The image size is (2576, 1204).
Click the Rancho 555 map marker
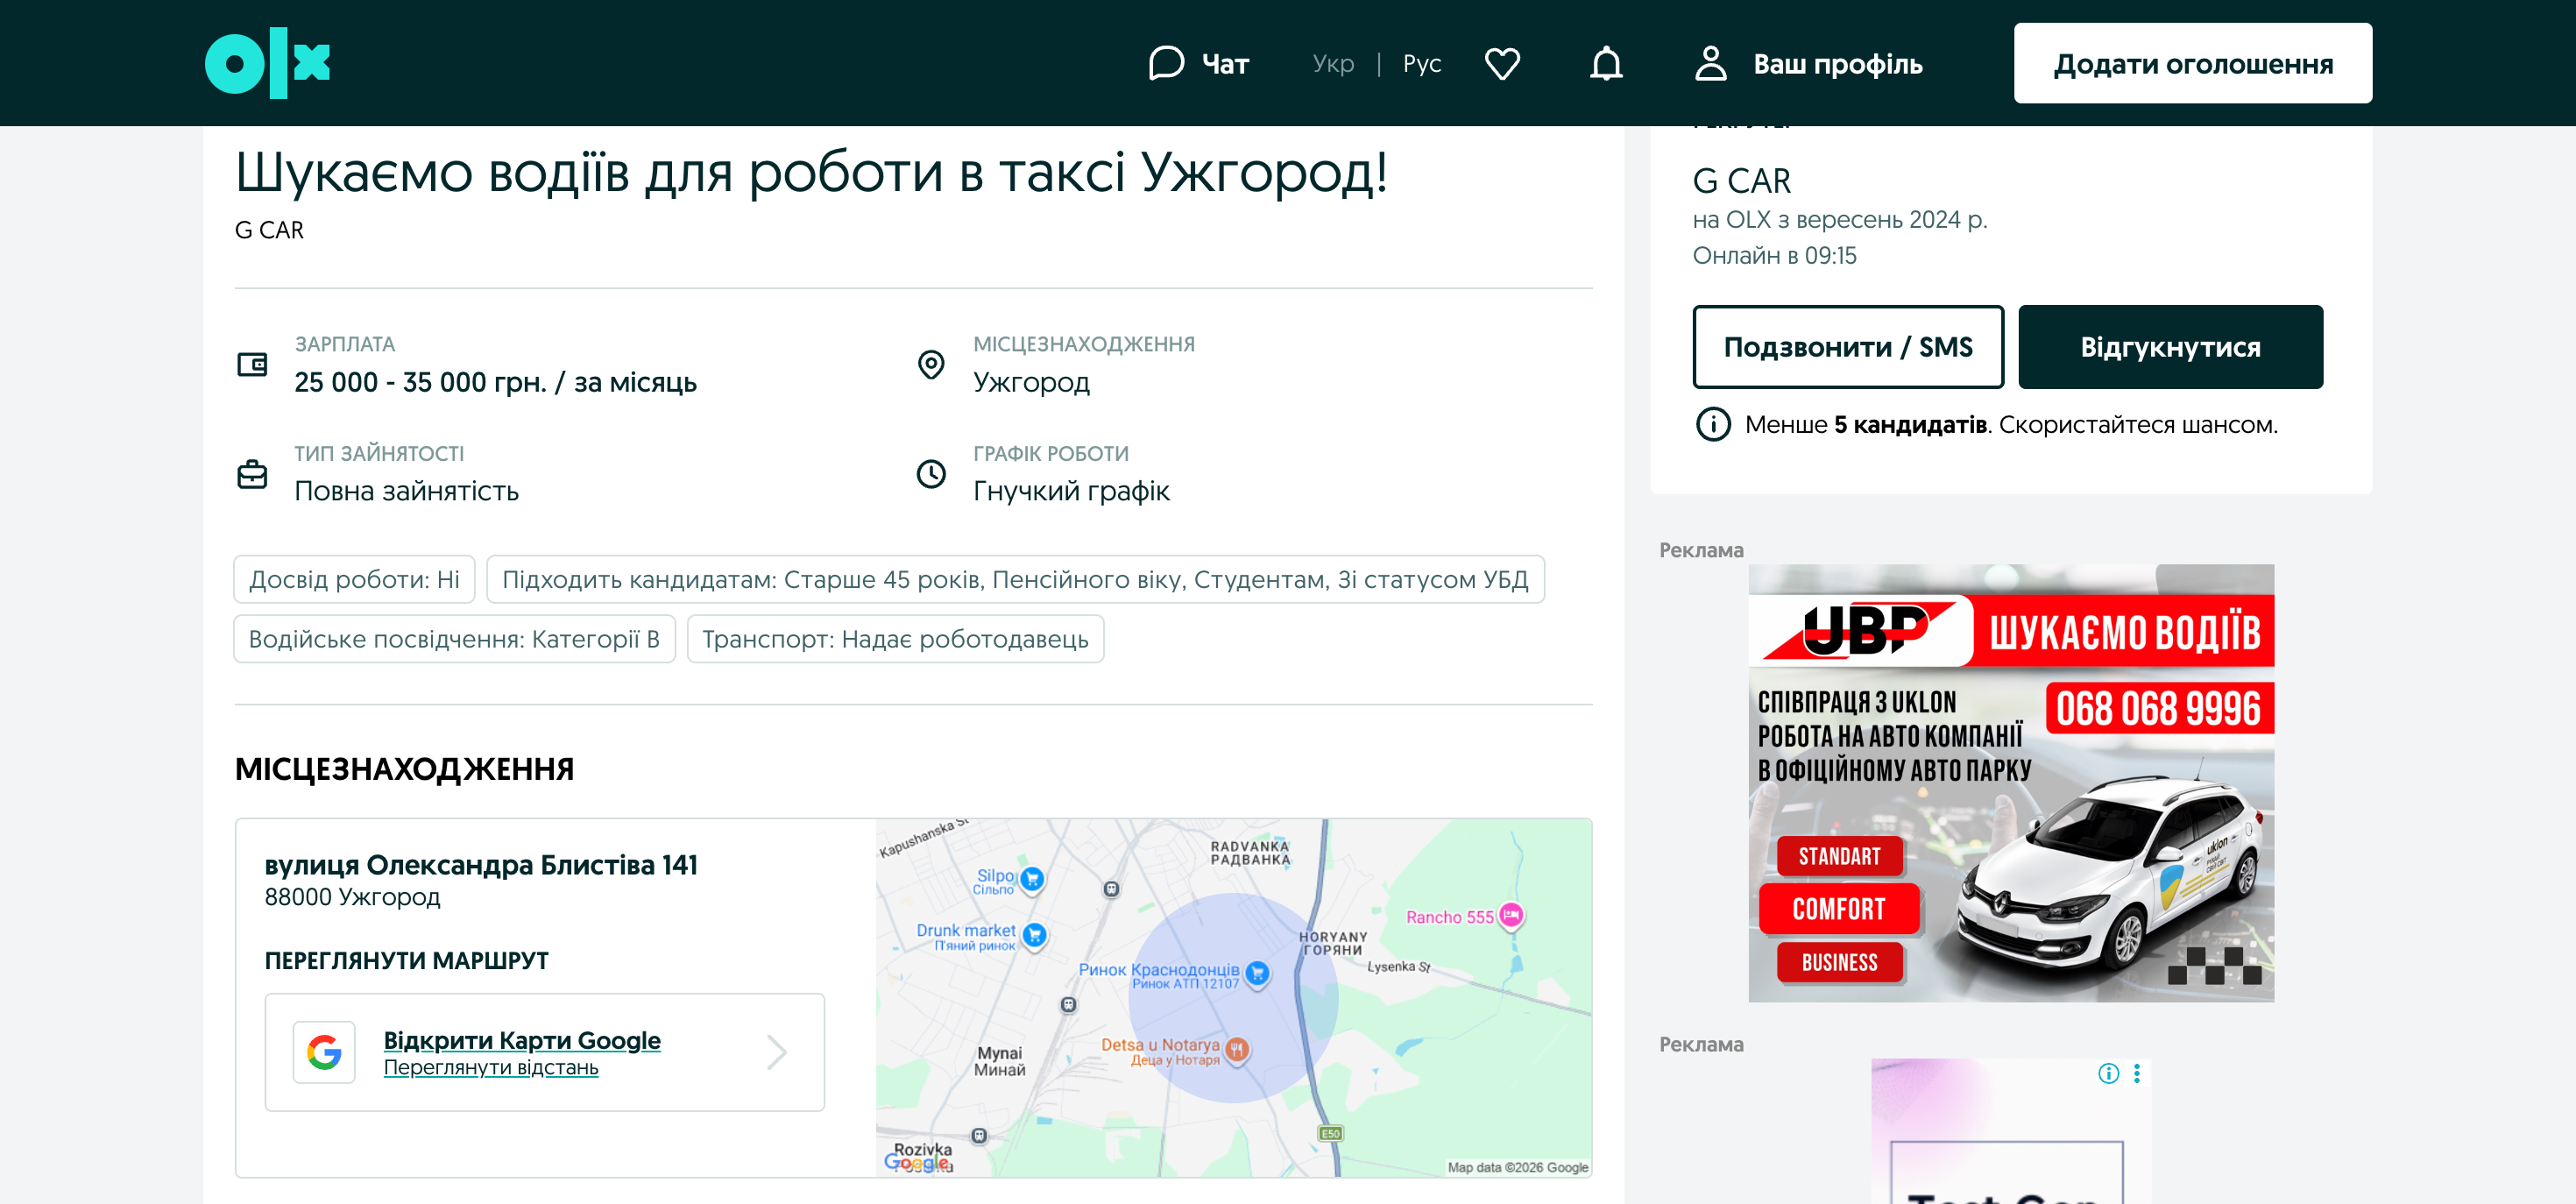(x=1511, y=915)
